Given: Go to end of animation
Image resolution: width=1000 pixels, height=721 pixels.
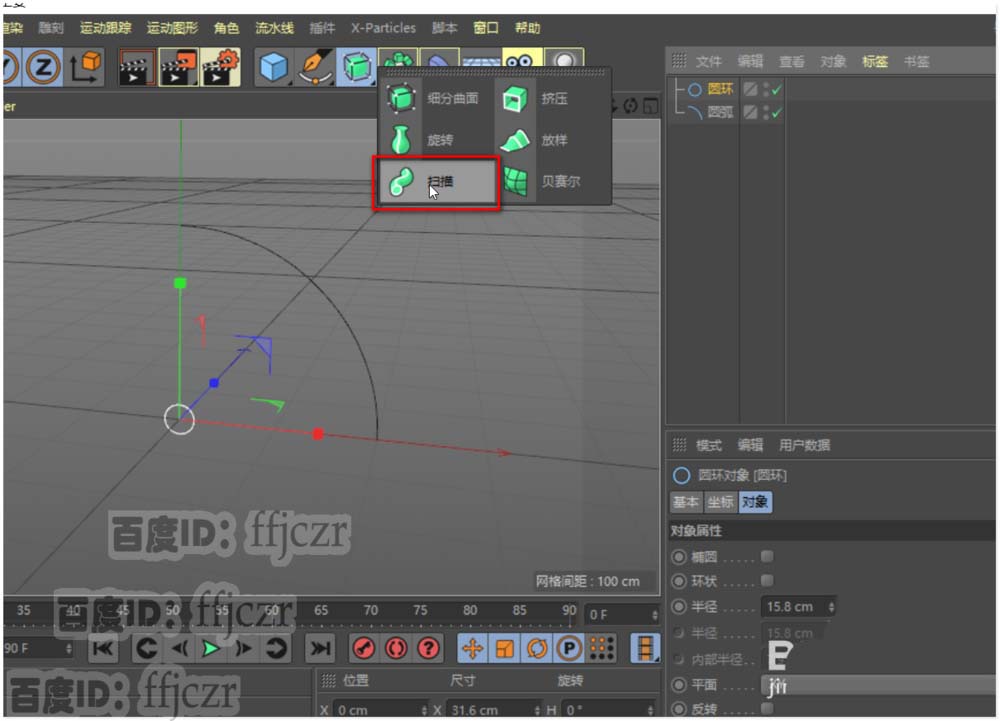Looking at the screenshot, I should coord(320,649).
